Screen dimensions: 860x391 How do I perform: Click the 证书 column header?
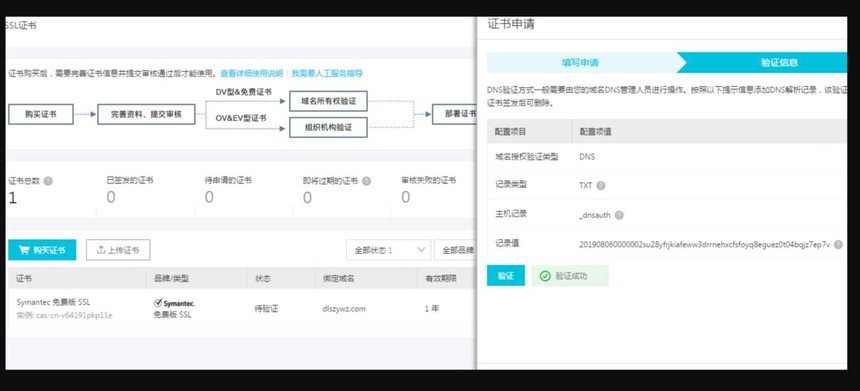(x=24, y=279)
